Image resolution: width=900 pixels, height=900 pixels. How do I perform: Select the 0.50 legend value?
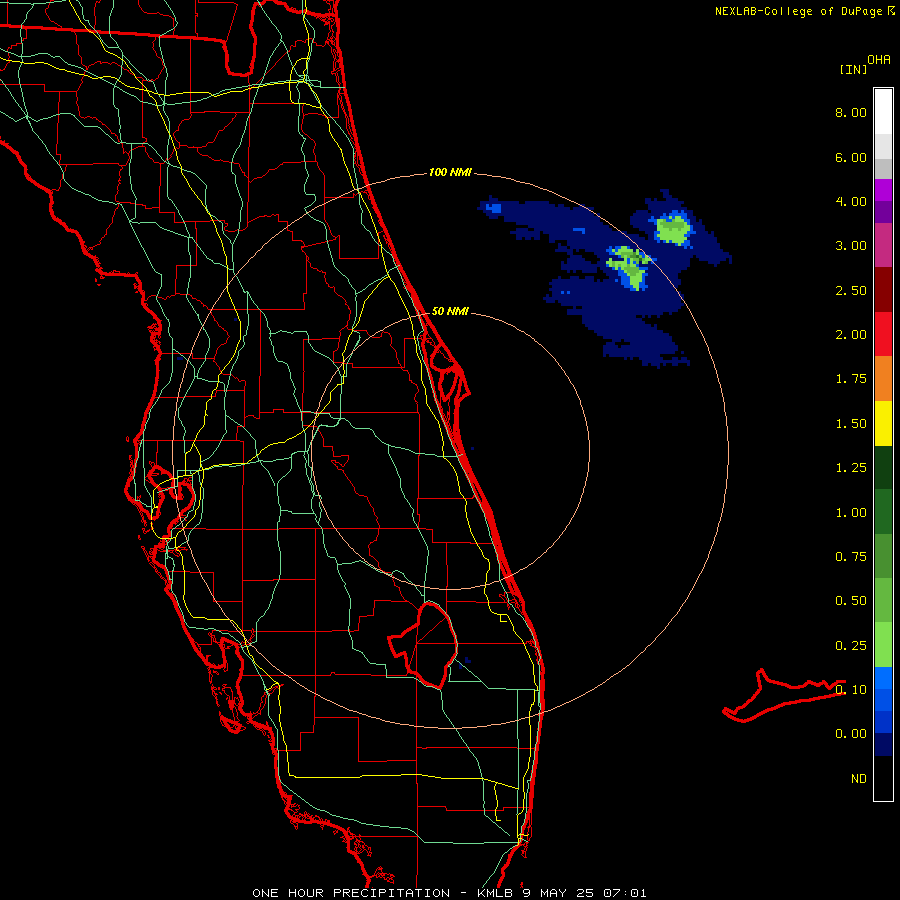click(x=851, y=601)
